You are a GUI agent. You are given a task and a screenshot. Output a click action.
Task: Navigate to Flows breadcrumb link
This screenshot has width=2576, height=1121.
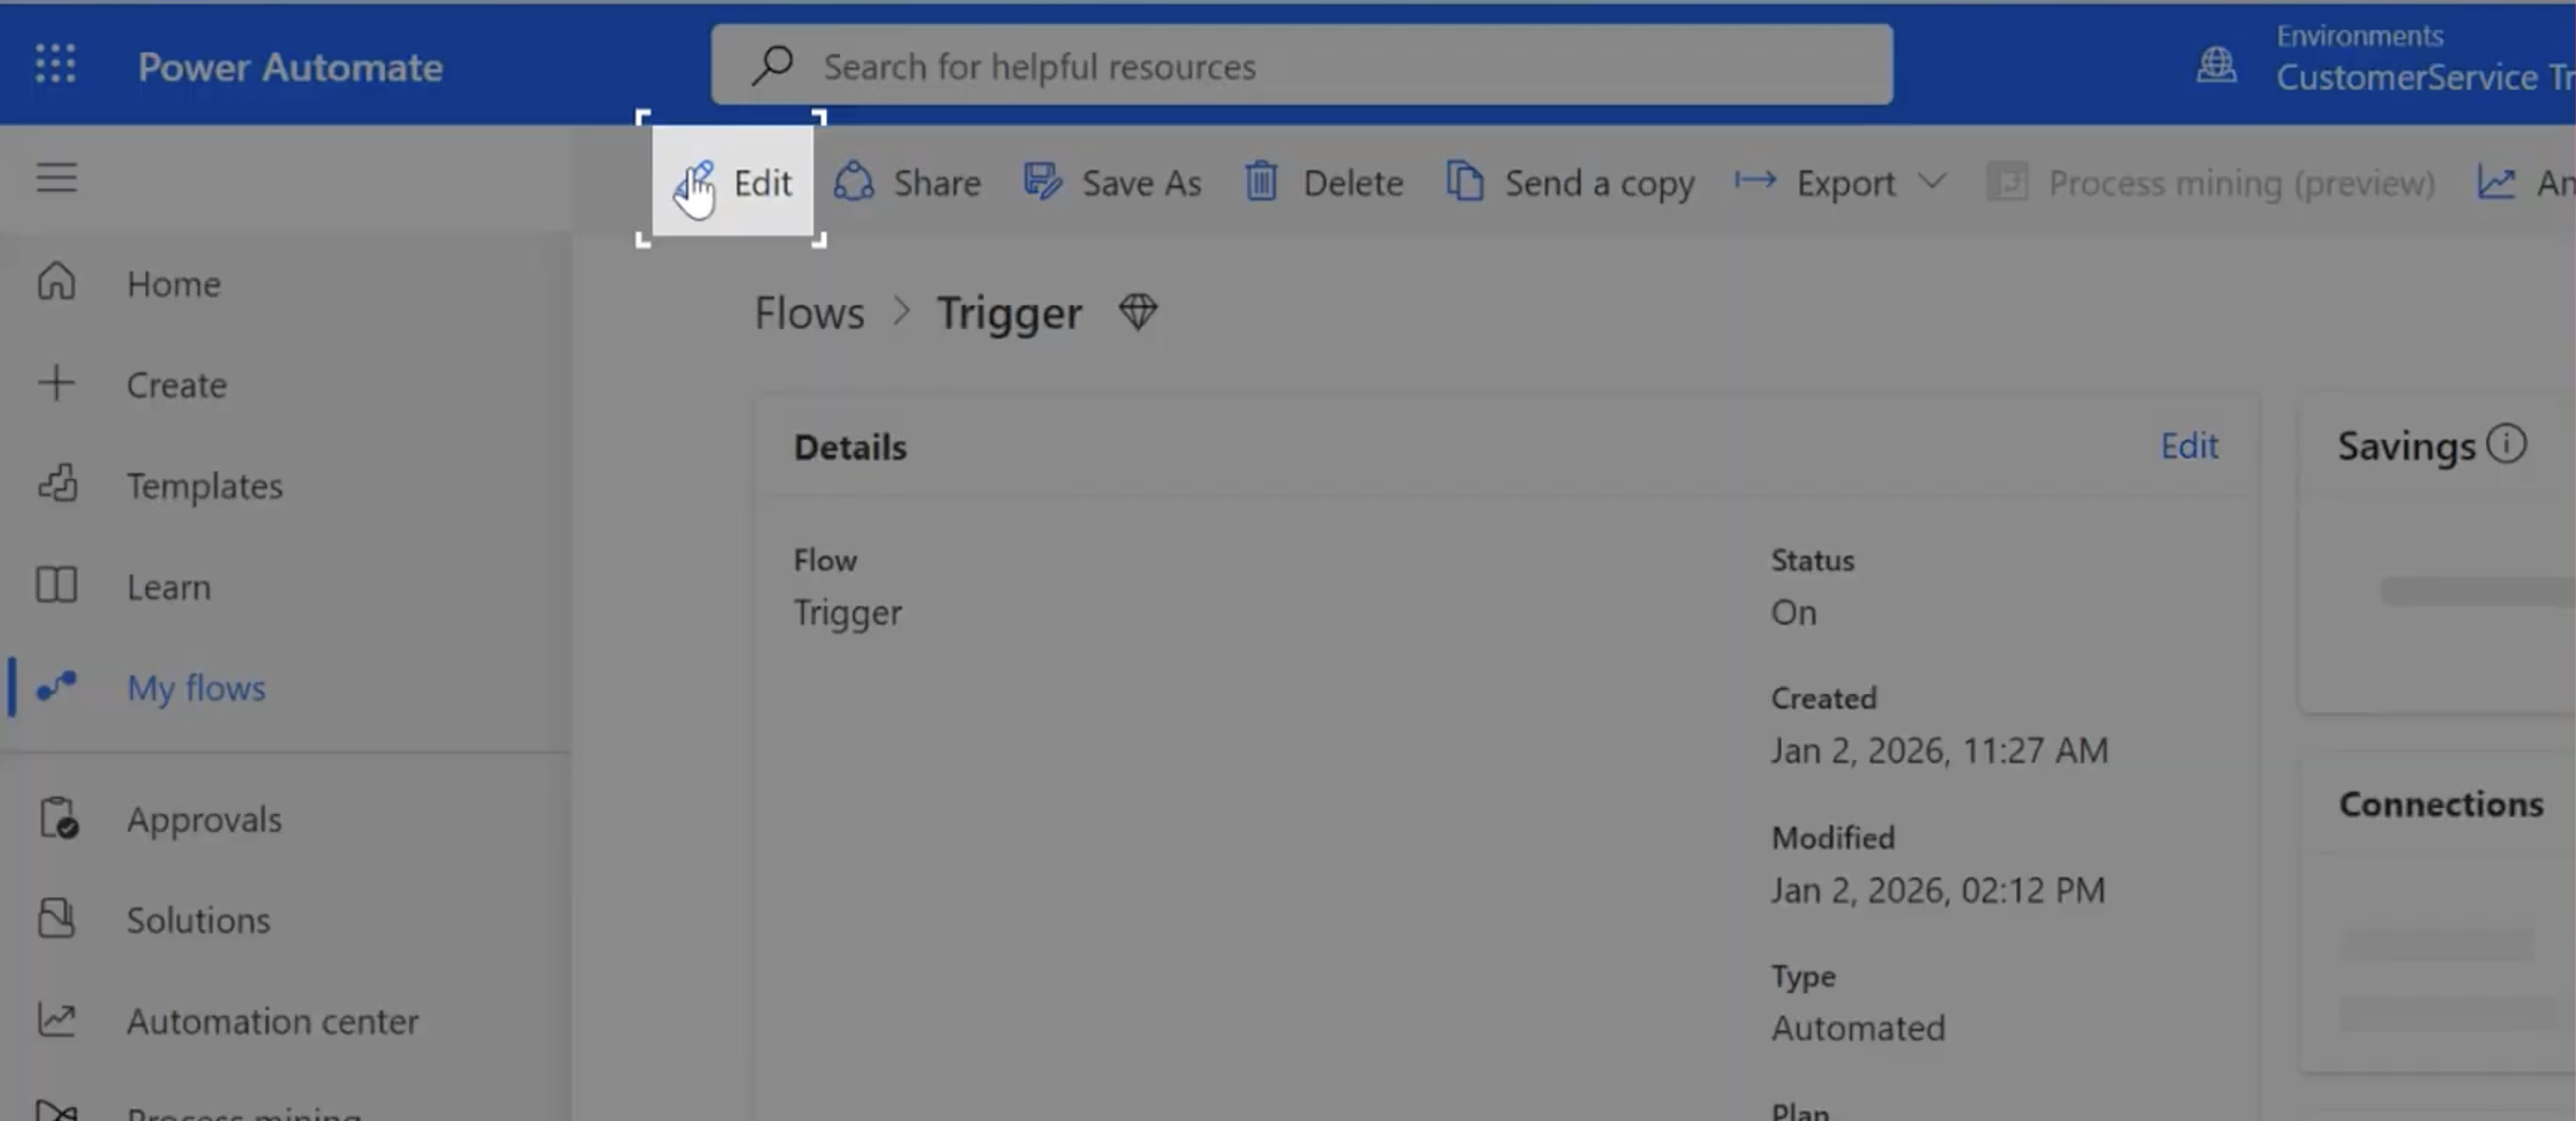coord(809,313)
